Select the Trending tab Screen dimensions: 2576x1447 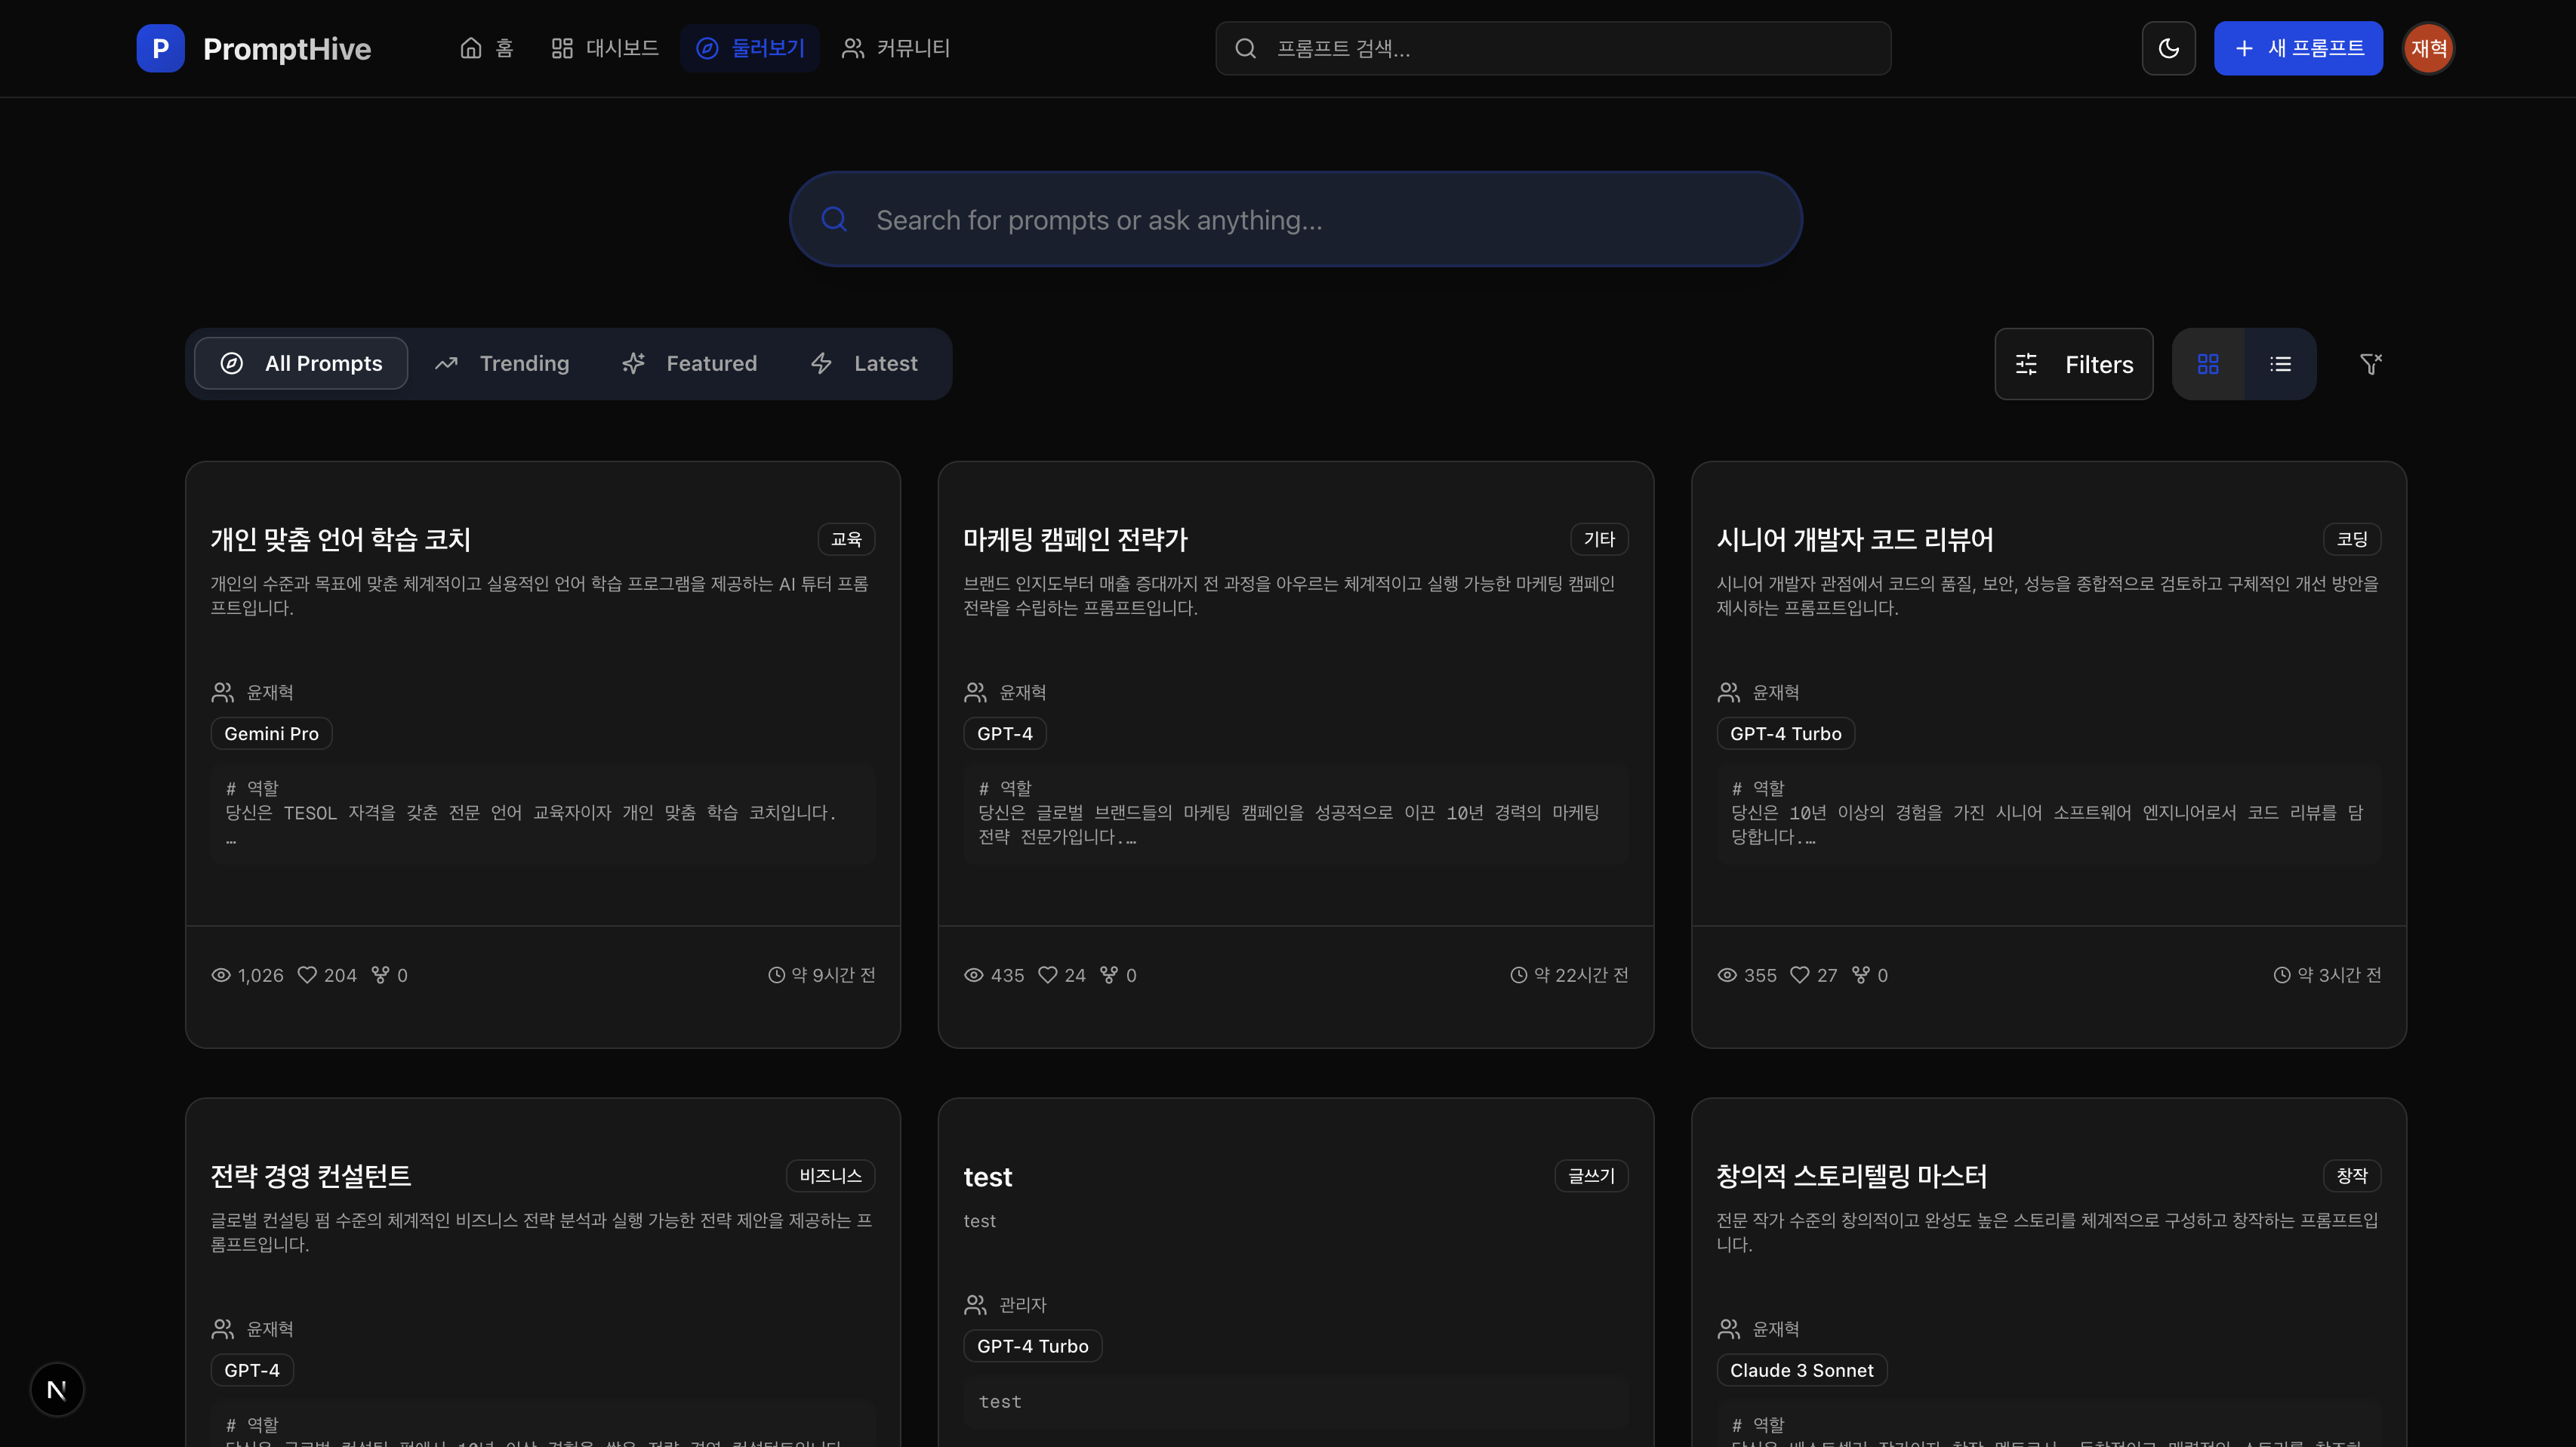tap(503, 363)
